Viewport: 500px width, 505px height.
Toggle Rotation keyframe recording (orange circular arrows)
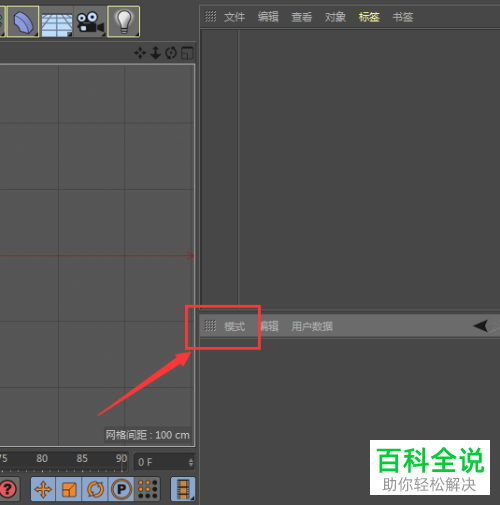click(95, 489)
